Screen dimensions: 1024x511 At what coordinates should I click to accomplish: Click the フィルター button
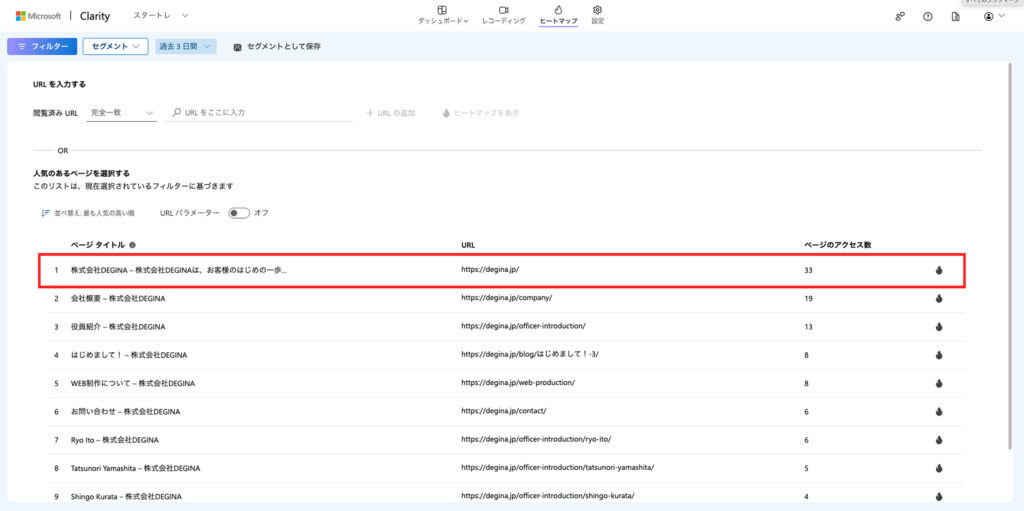point(42,46)
